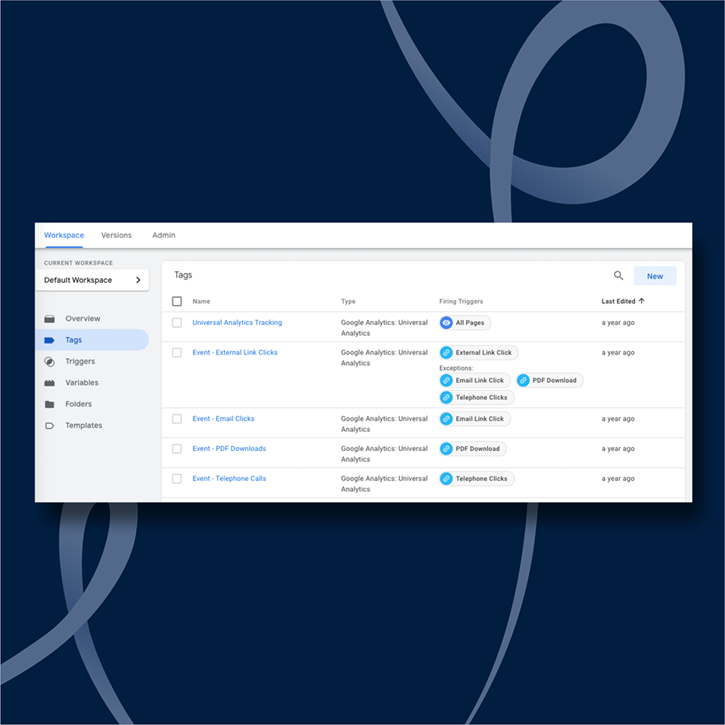Expand the Default Workspace selector
This screenshot has height=725, width=725.
[x=92, y=280]
